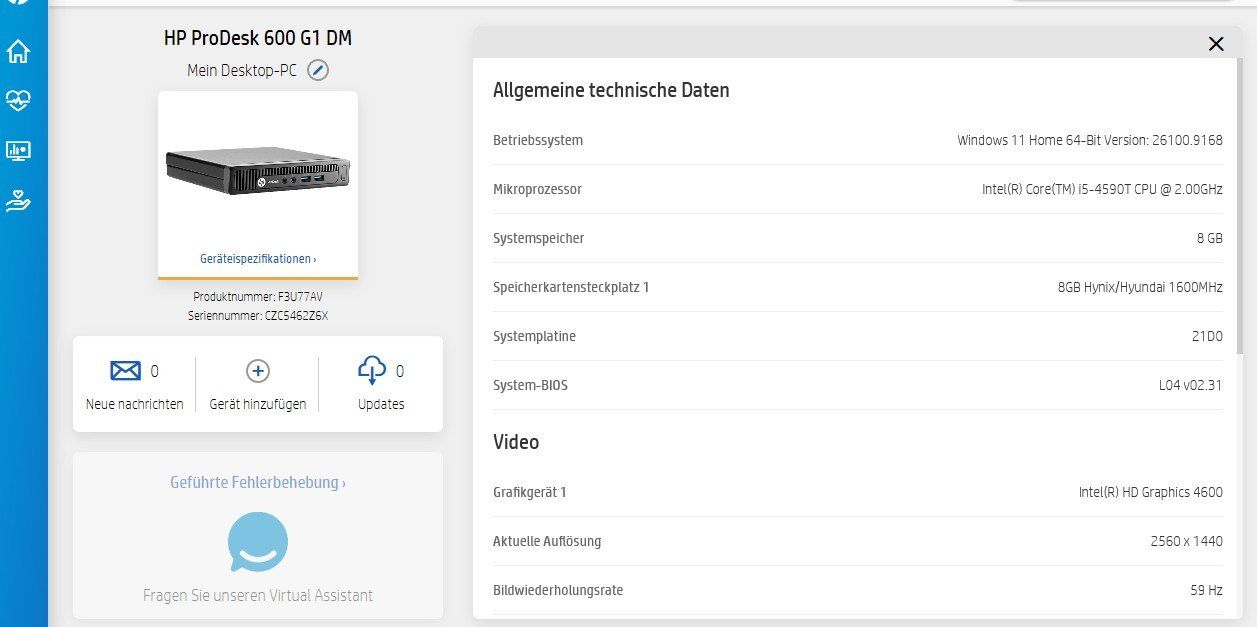1257x627 pixels.
Task: Open Gerätespezifikationen link
Action: click(x=258, y=258)
